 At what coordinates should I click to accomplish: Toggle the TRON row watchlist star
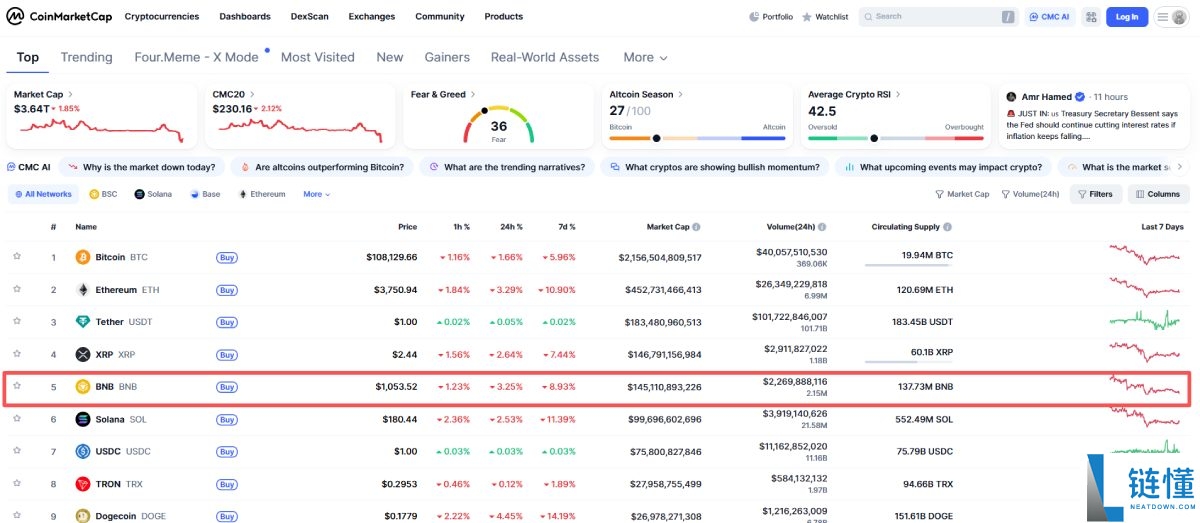point(17,484)
